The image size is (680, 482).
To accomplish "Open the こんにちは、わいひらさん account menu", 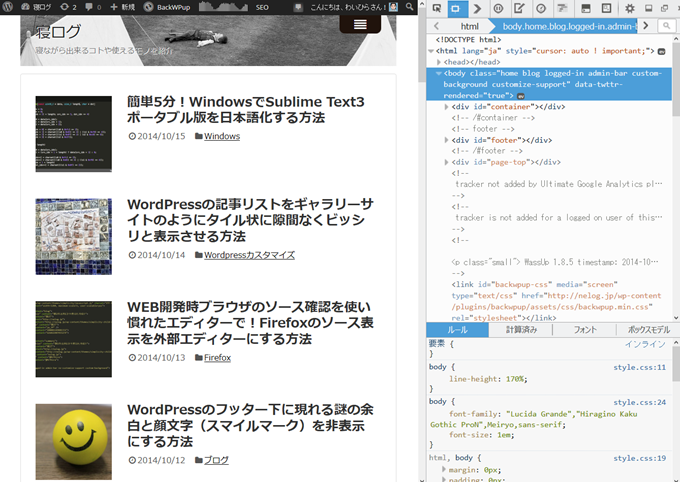I will tap(353, 7).
